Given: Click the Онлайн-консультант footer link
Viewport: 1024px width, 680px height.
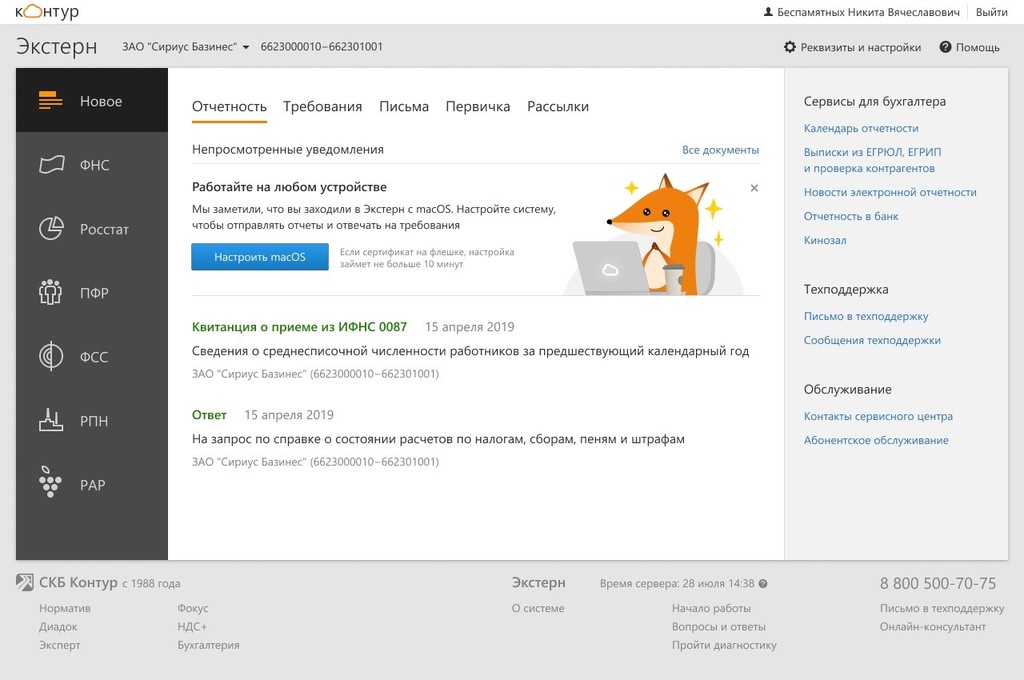Looking at the screenshot, I should click(x=933, y=626).
